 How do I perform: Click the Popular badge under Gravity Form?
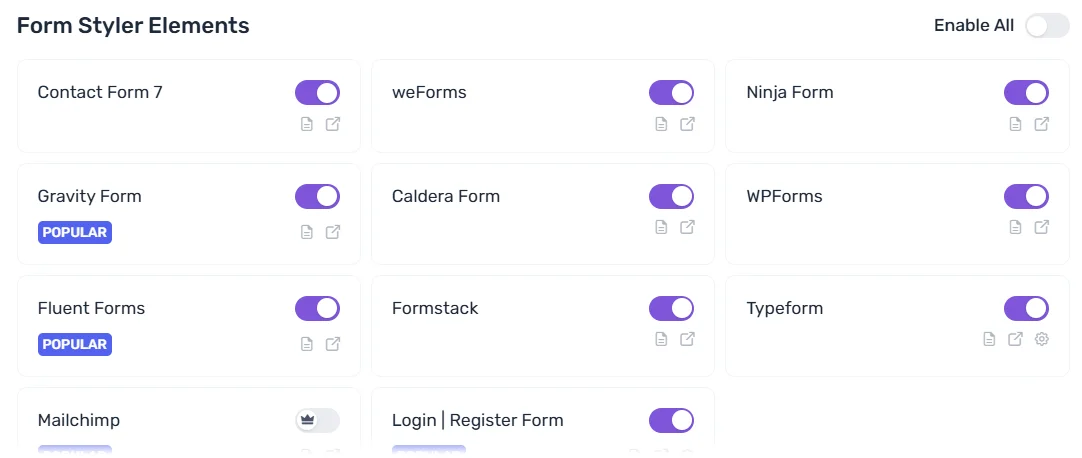[x=75, y=233]
